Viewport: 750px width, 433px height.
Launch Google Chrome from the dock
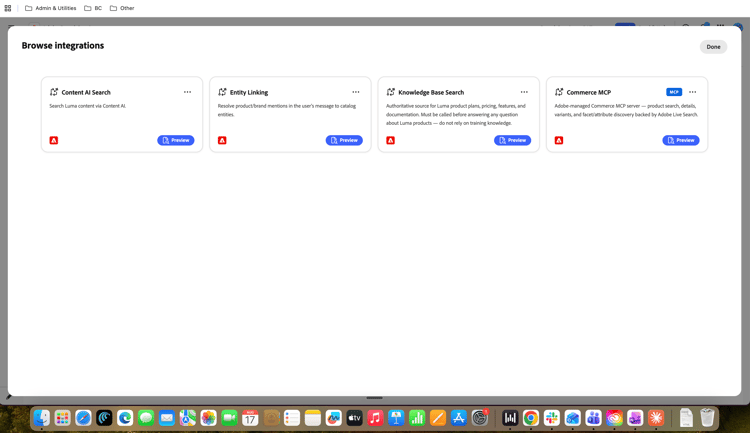pos(531,418)
